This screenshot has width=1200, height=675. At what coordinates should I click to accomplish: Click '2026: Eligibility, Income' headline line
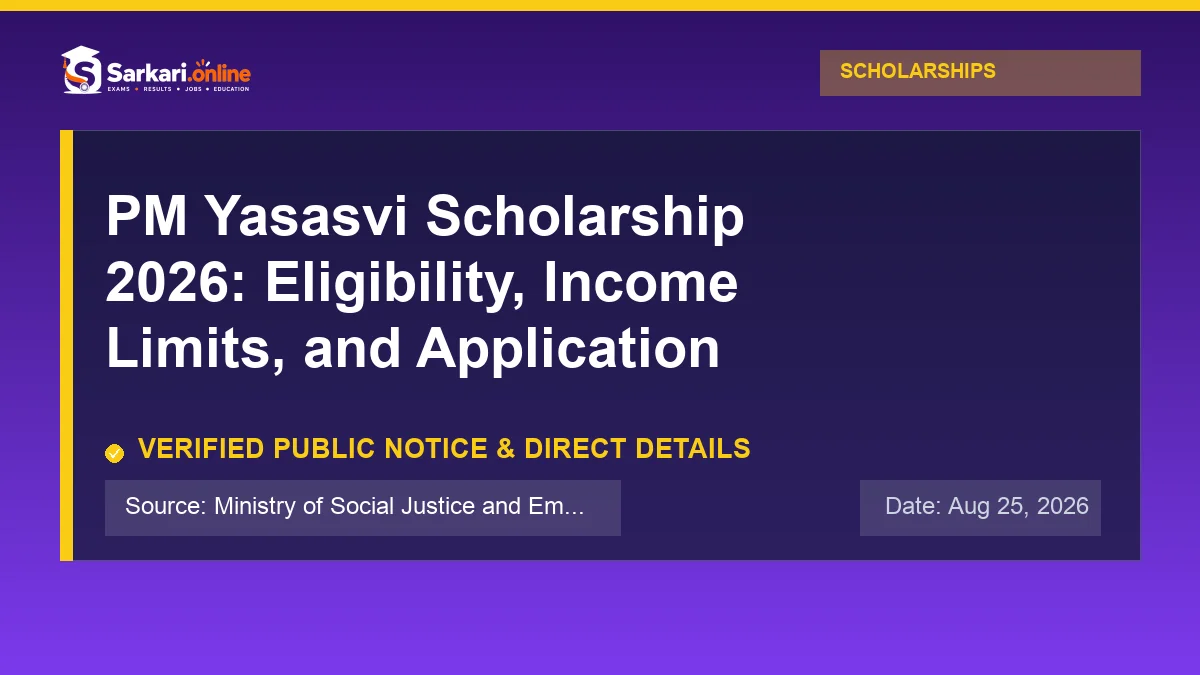coord(422,283)
